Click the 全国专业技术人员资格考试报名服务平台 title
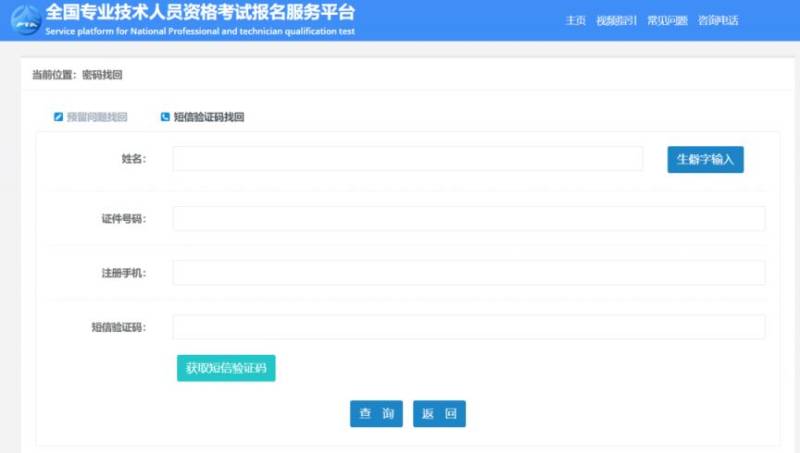Viewport: 800px width, 453px height. pyautogui.click(x=200, y=13)
